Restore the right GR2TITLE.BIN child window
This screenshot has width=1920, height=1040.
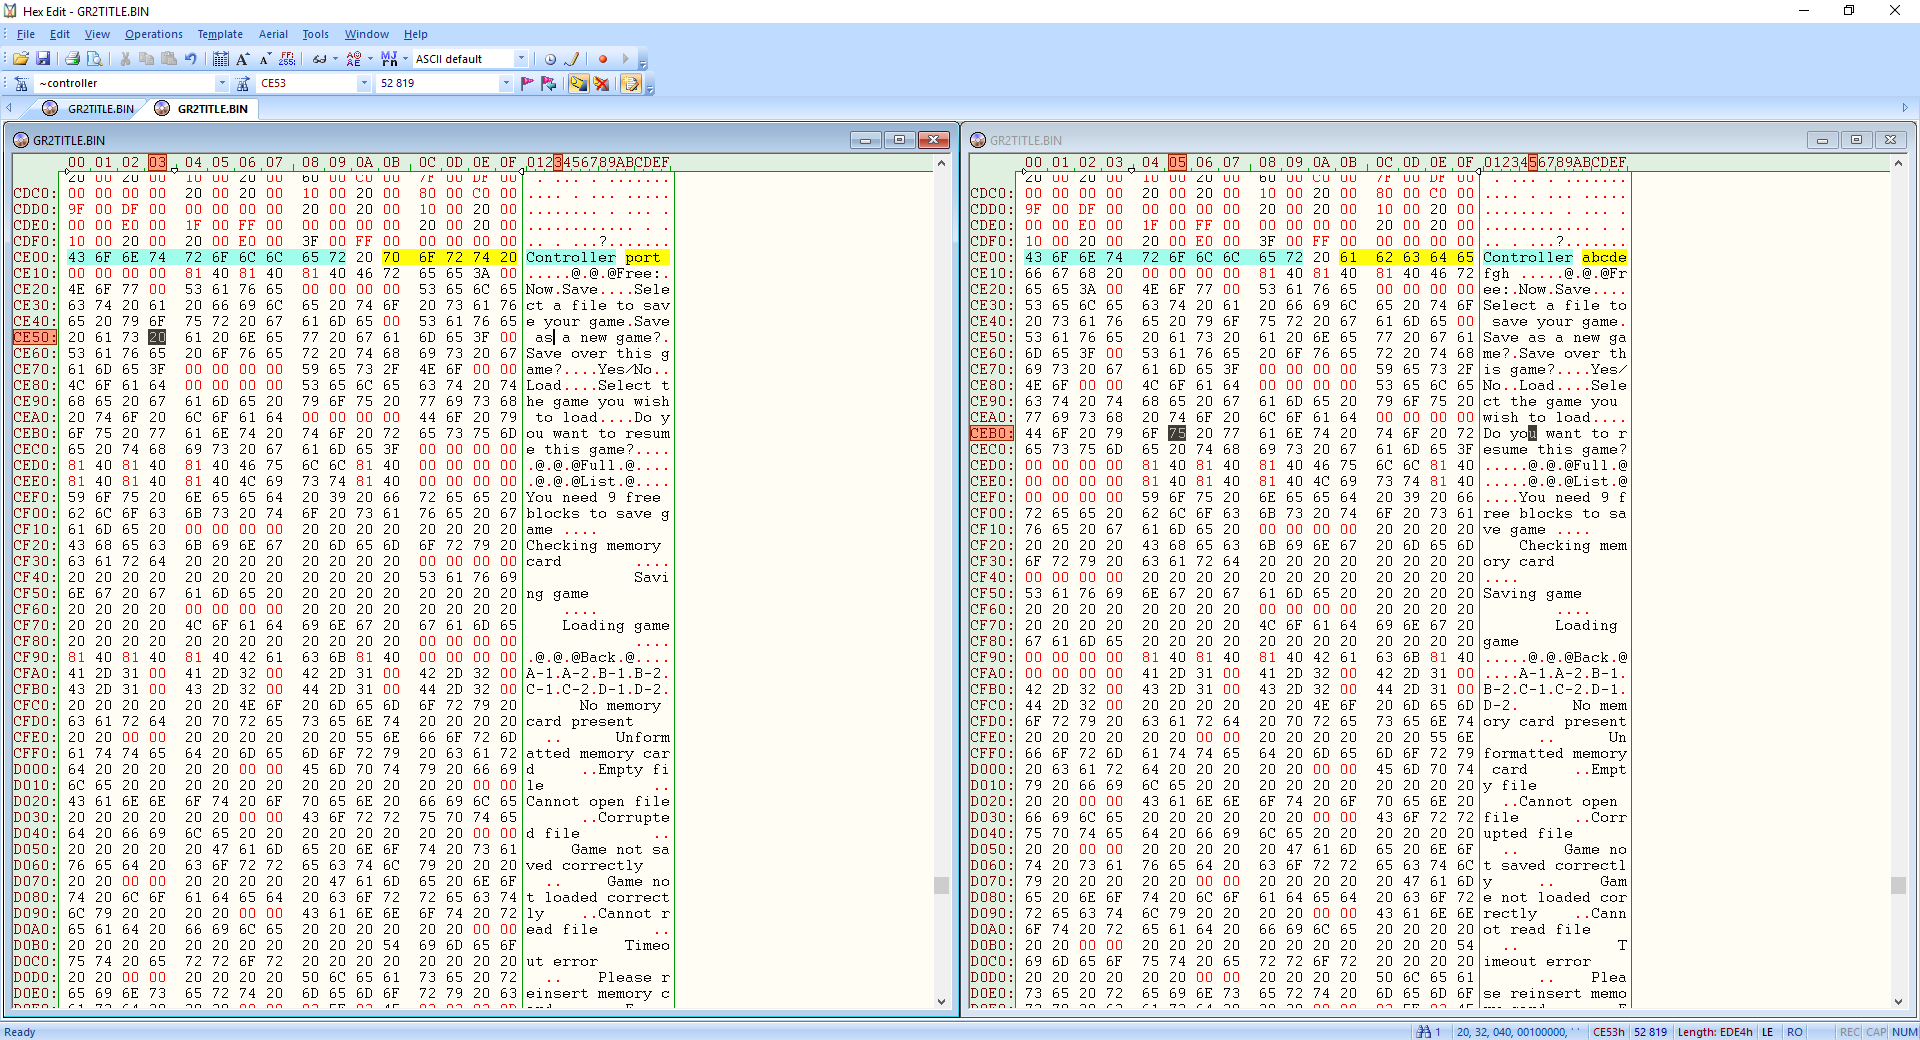pos(1856,140)
